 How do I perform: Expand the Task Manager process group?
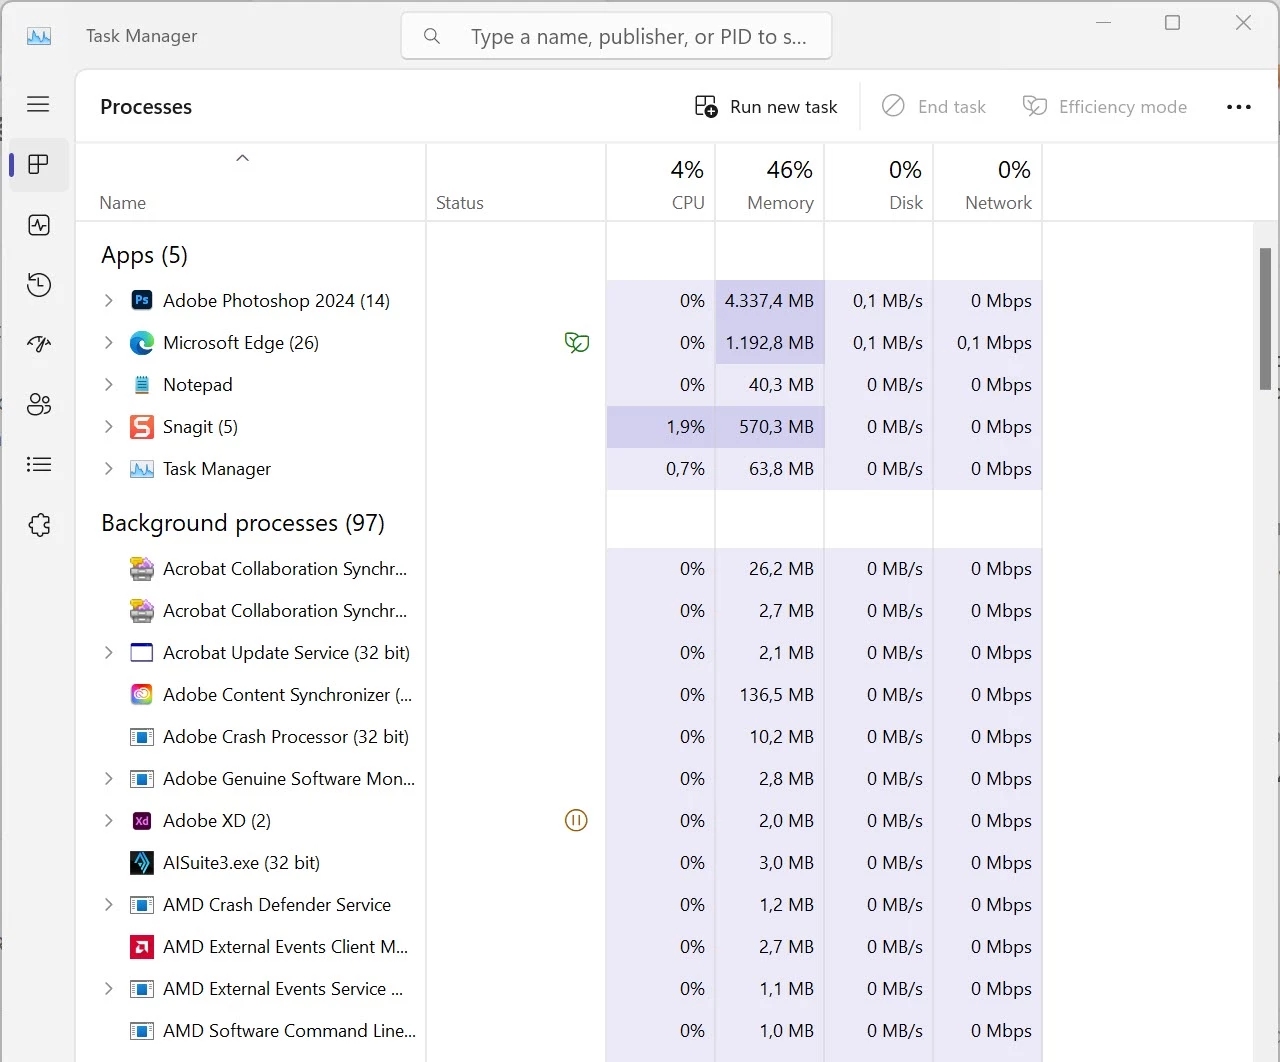point(109,468)
